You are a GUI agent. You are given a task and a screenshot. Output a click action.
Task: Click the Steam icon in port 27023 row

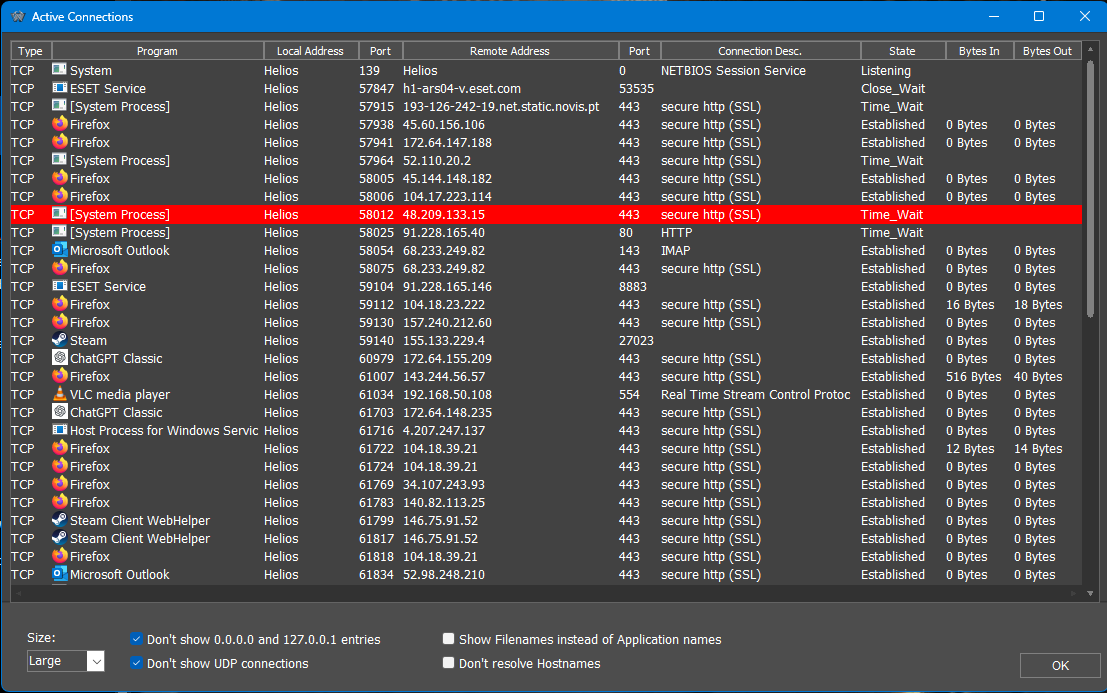click(59, 340)
